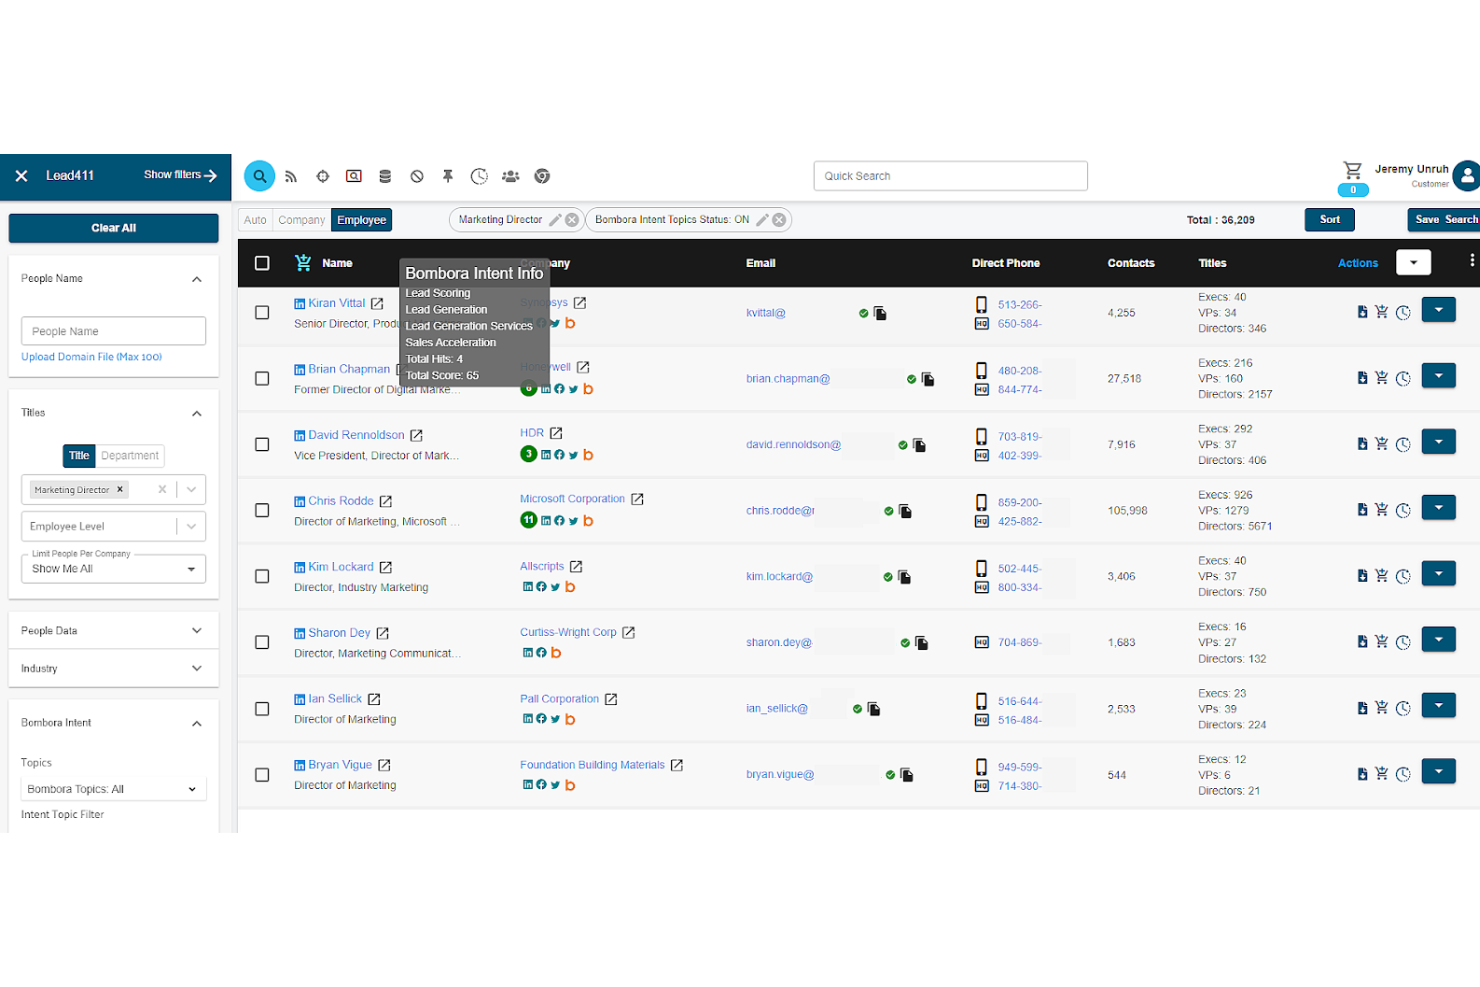Open the Bombora Topics: All dropdown
The image size is (1480, 987).
(x=113, y=789)
